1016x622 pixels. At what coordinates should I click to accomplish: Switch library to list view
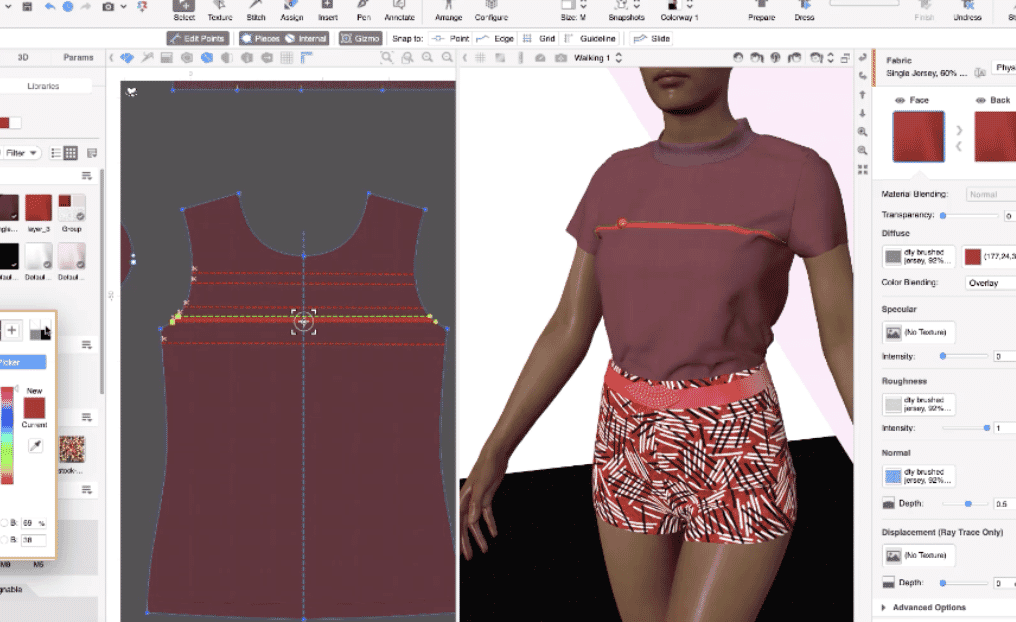pyautogui.click(x=56, y=153)
